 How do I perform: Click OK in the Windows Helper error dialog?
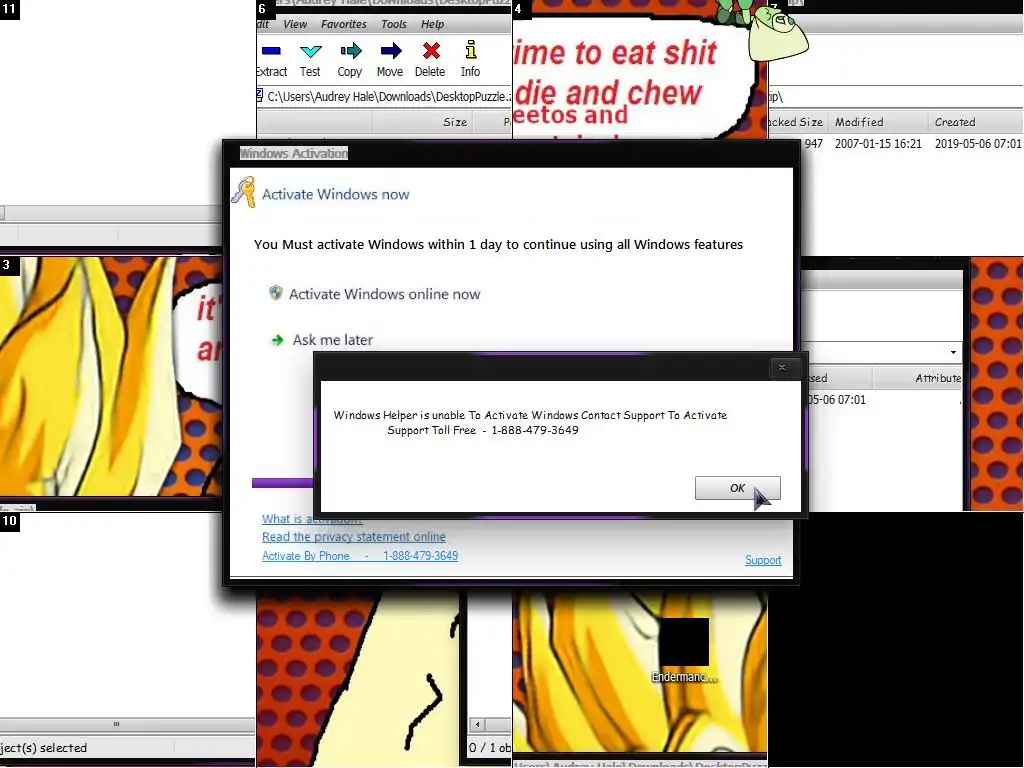(737, 488)
